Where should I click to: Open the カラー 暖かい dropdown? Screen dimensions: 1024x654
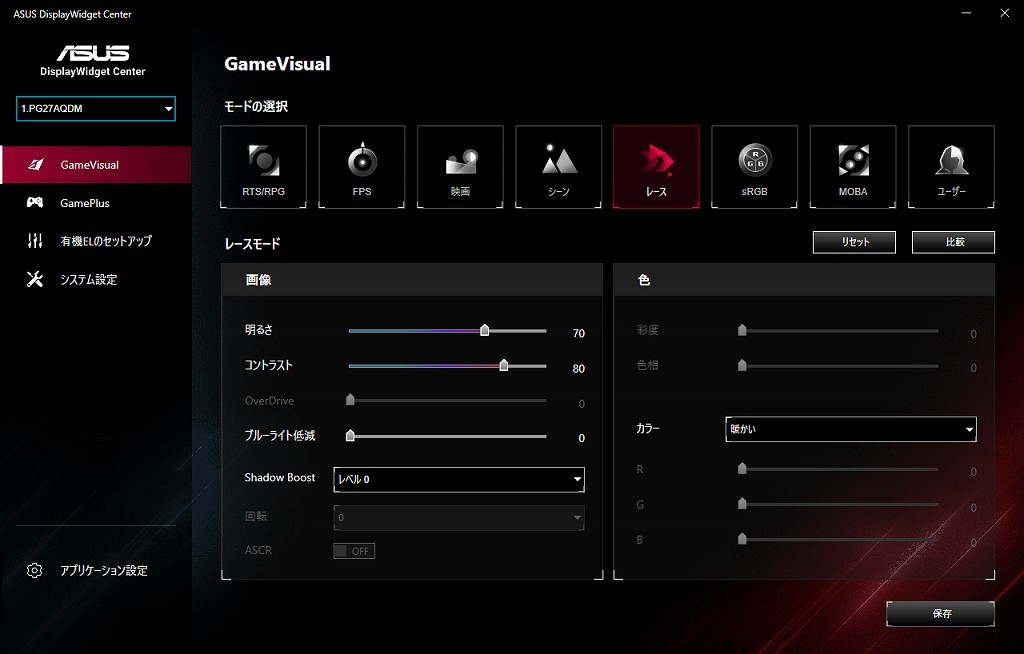click(x=851, y=429)
